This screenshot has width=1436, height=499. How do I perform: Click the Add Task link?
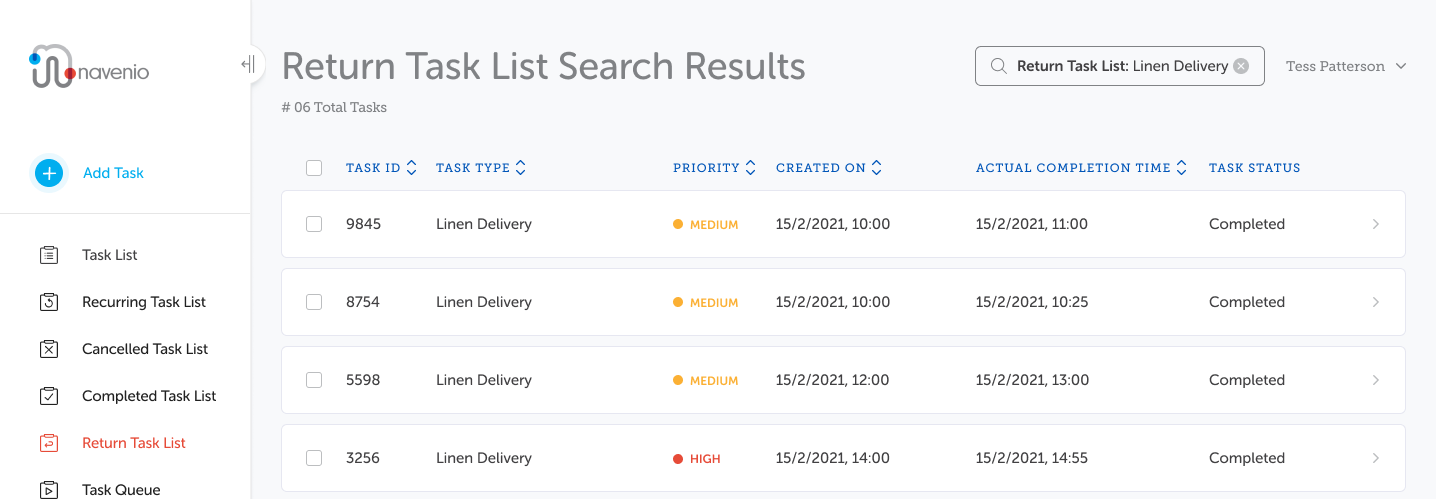[113, 173]
